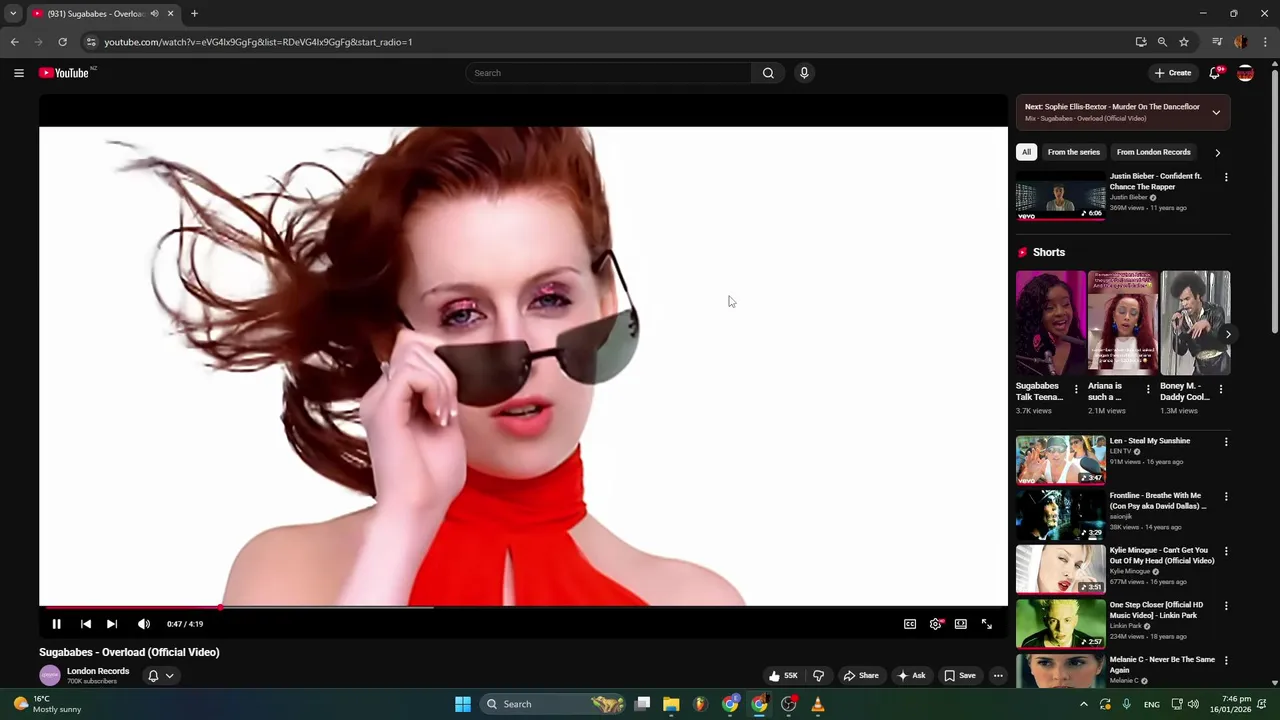Skip to the next video
The image size is (1280, 720).
112,624
